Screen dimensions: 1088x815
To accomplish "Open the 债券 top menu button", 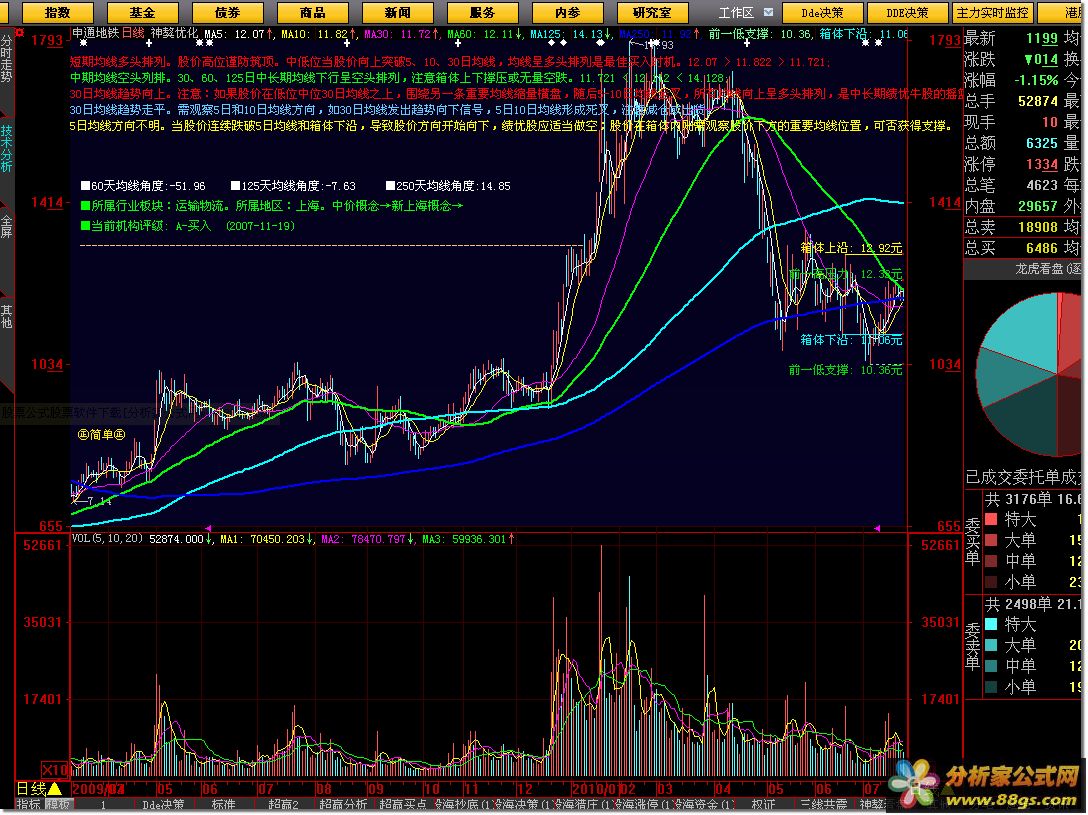I will coord(227,12).
